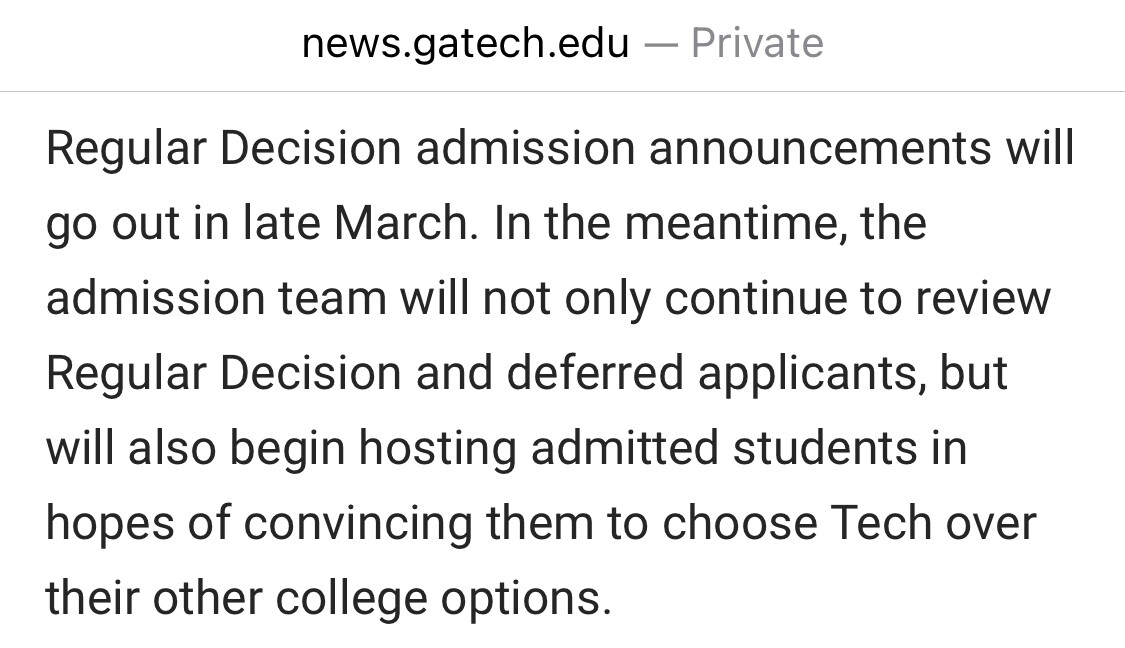Click the words "go out in"

(x=138, y=223)
